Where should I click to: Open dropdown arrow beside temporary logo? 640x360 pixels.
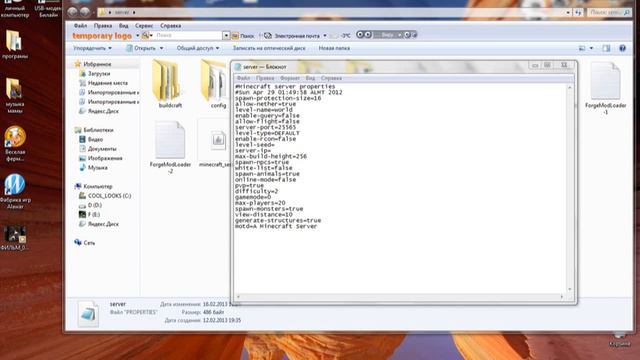click(x=137, y=36)
